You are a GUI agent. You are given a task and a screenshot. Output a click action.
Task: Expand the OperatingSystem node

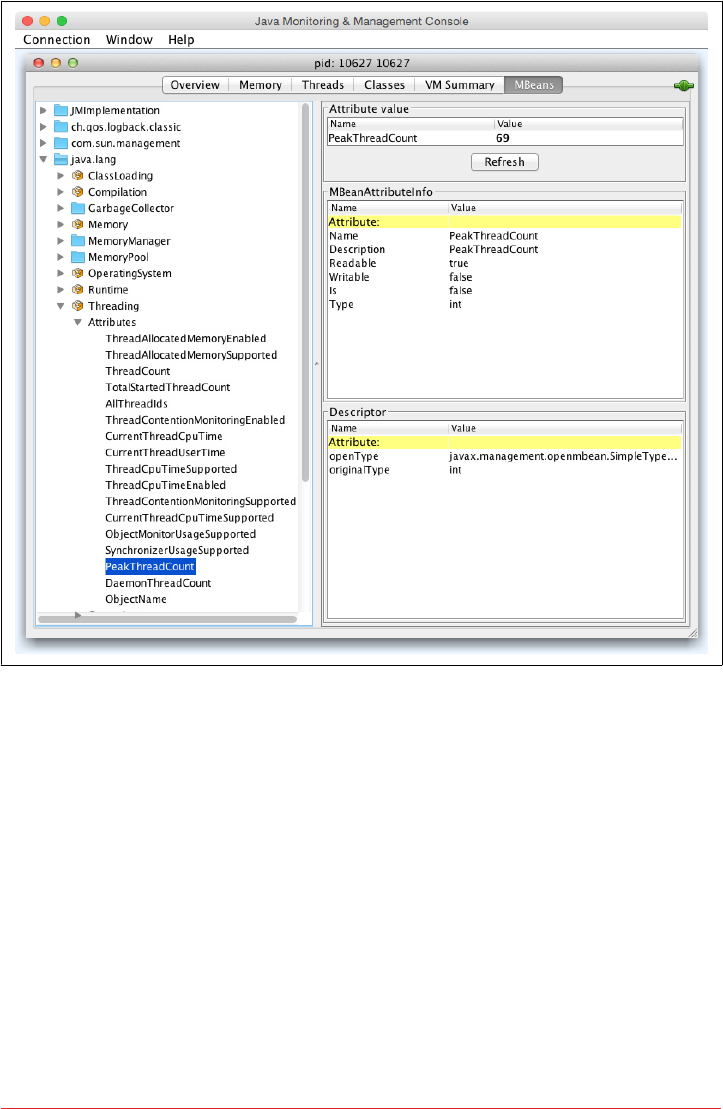[60, 273]
